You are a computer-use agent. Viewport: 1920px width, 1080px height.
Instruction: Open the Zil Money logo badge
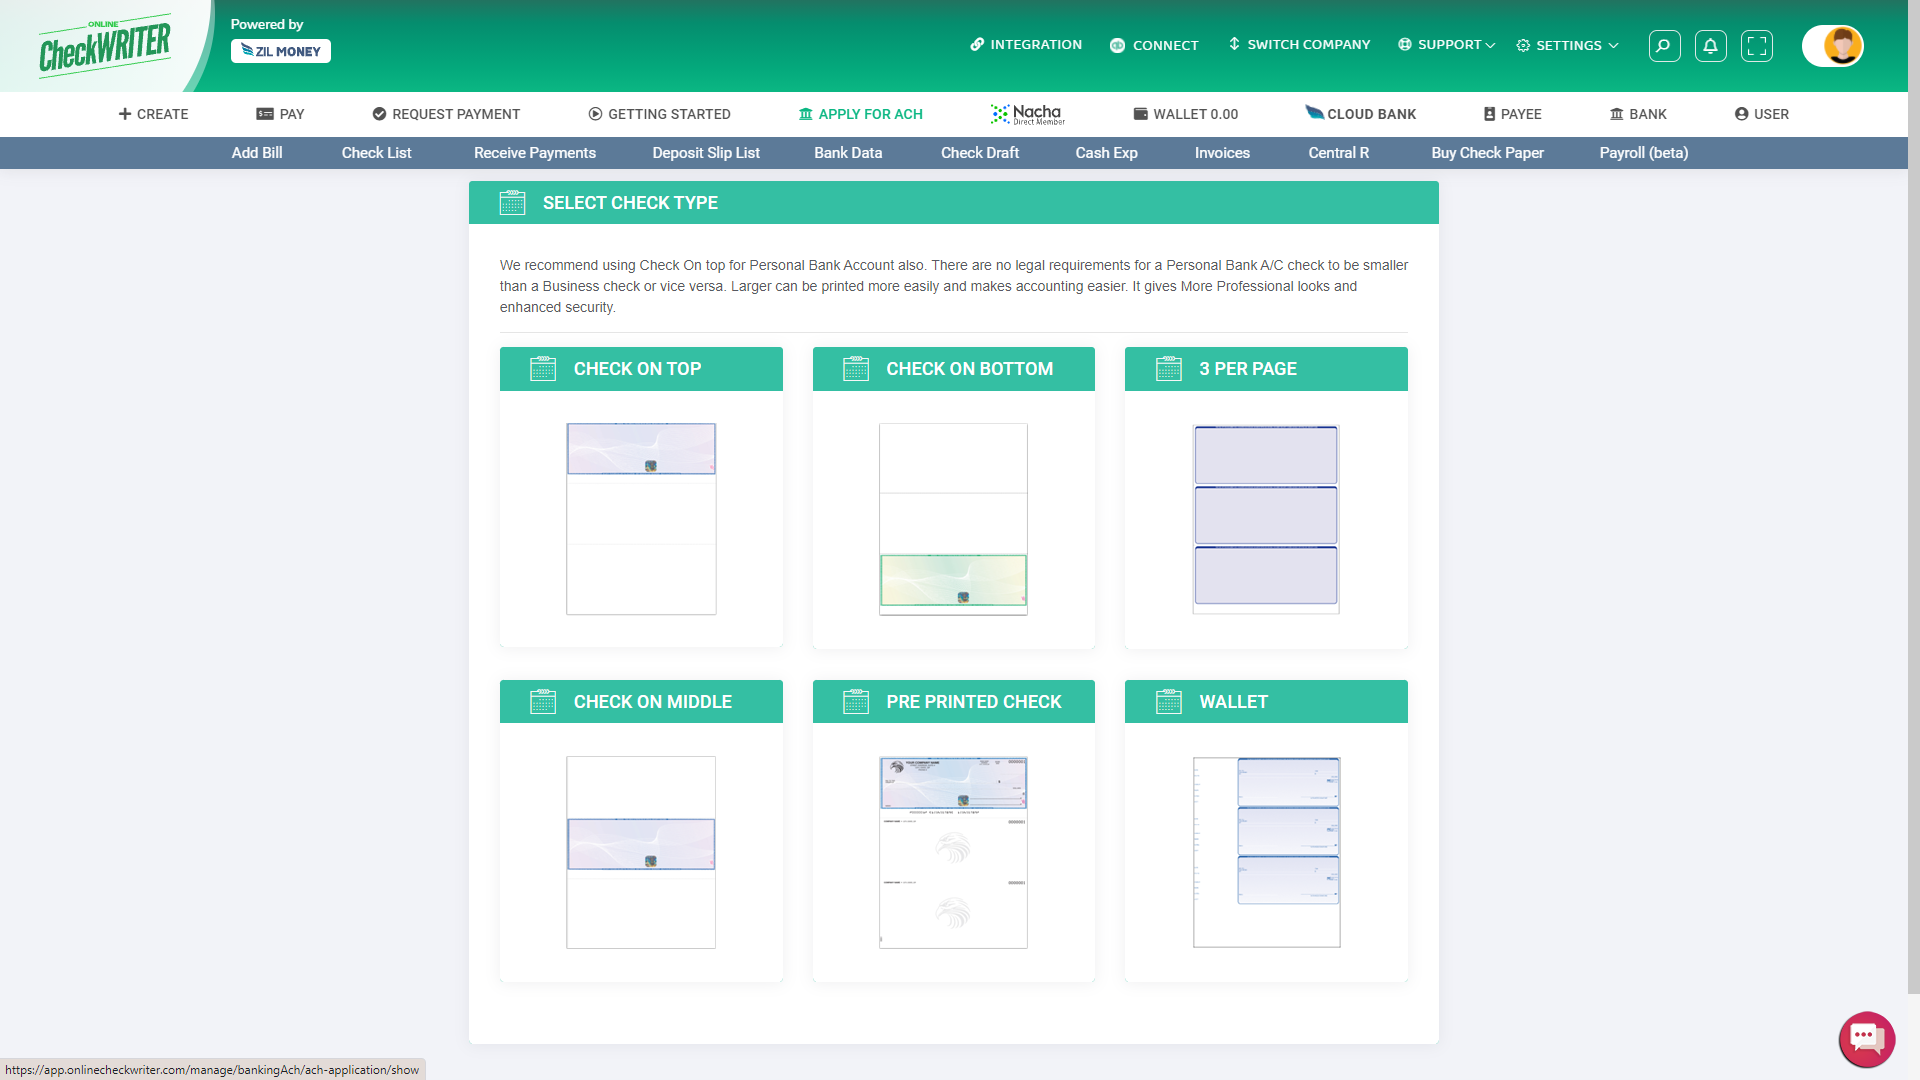[281, 51]
